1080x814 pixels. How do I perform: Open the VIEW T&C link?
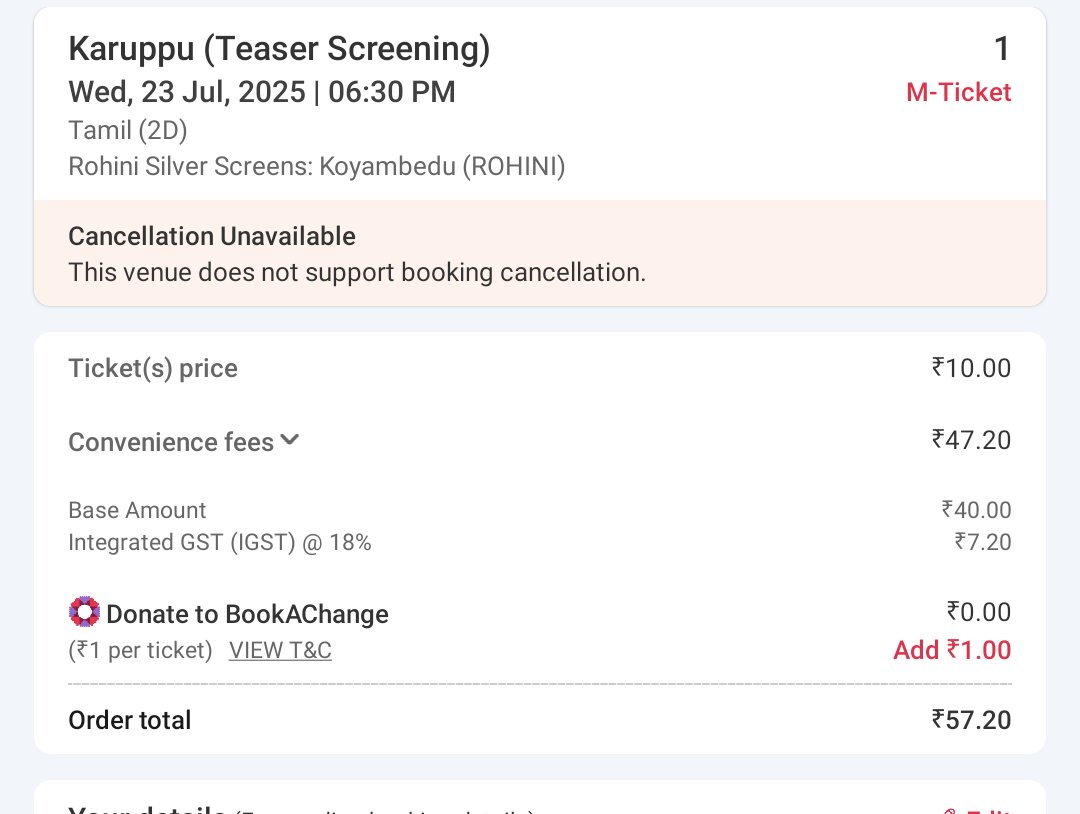coord(280,650)
